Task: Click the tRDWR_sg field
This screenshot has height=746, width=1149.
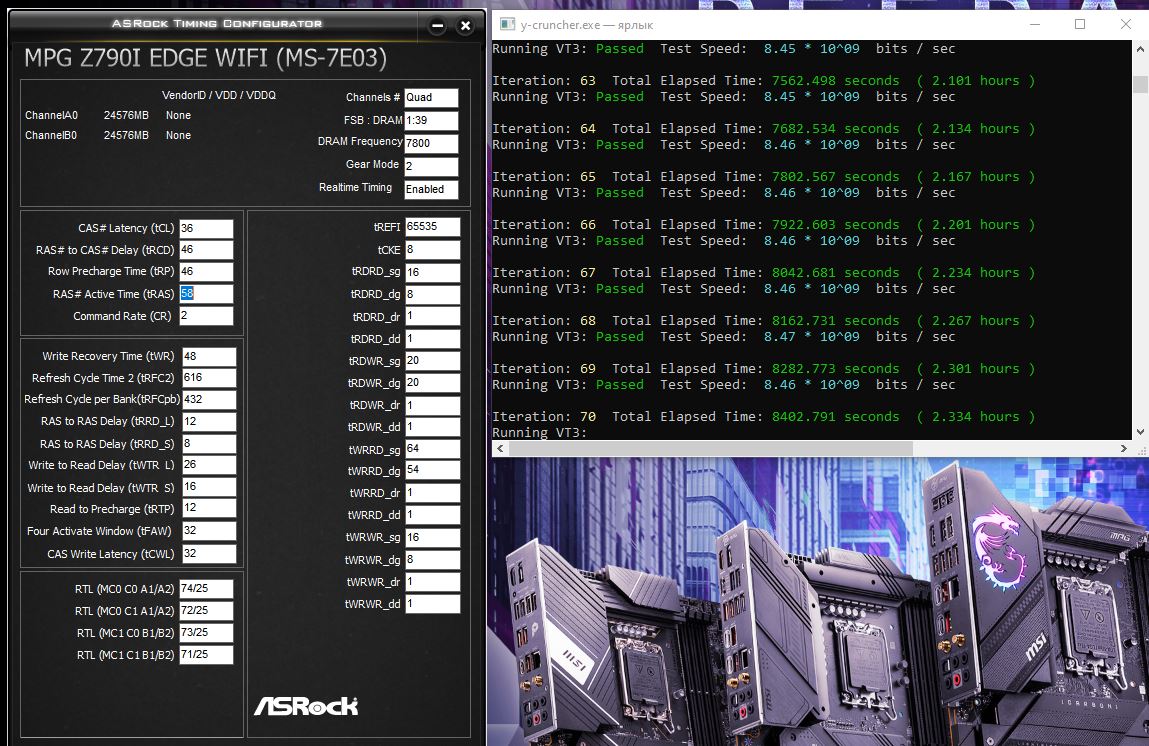Action: click(x=432, y=361)
